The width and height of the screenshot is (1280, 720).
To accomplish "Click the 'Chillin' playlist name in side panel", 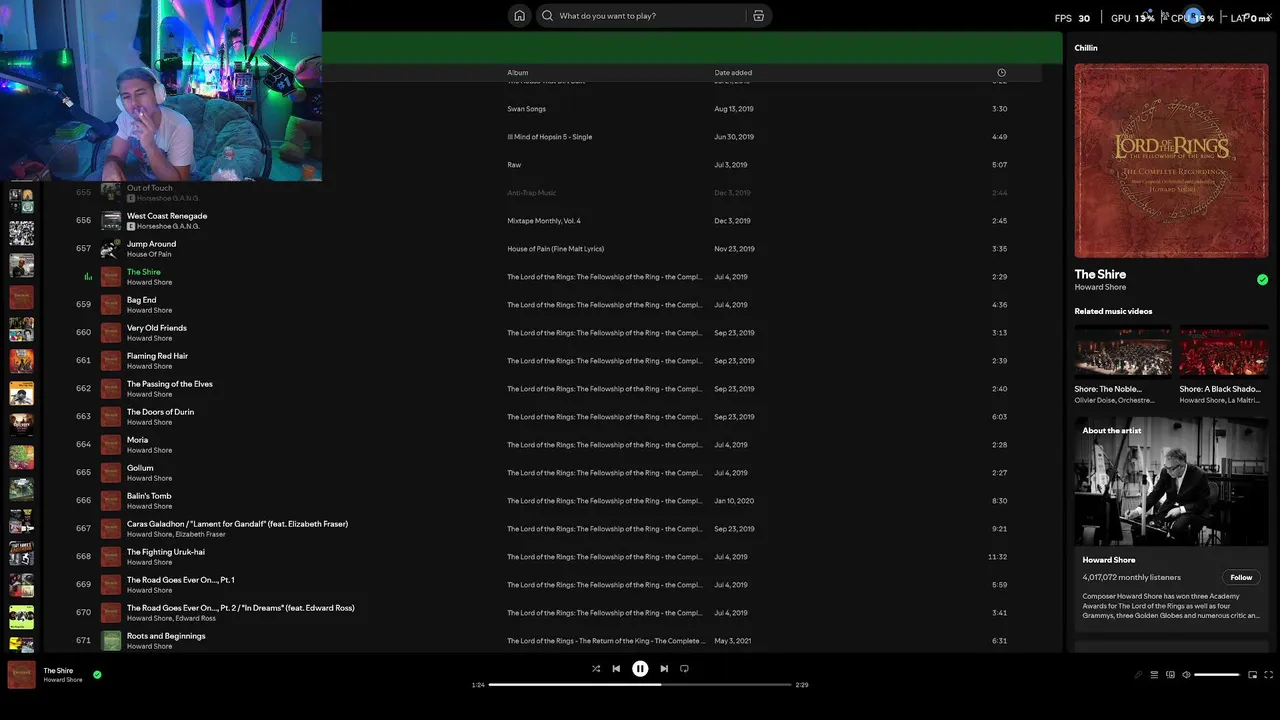I will 1086,48.
